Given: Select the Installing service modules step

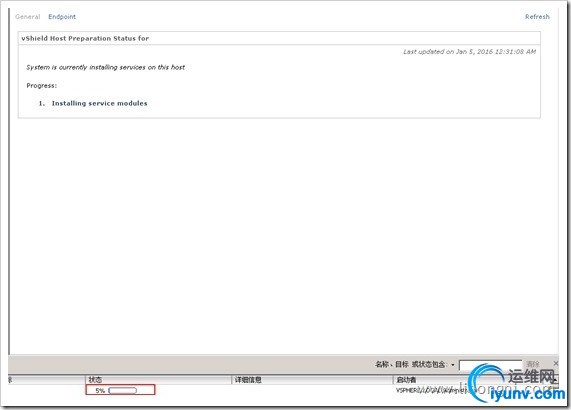Looking at the screenshot, I should click(x=99, y=103).
